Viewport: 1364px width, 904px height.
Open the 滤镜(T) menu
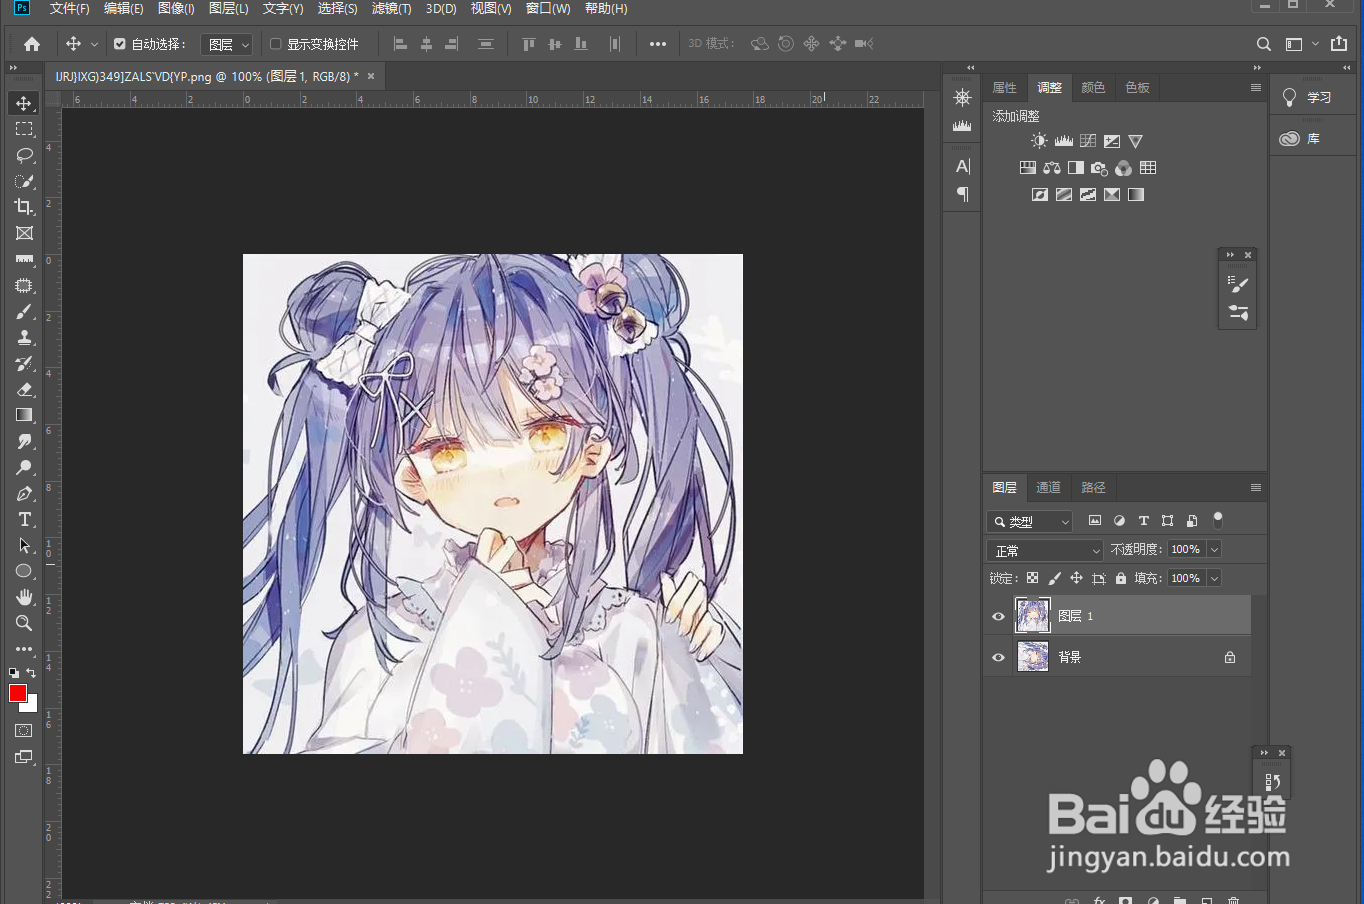tap(391, 8)
